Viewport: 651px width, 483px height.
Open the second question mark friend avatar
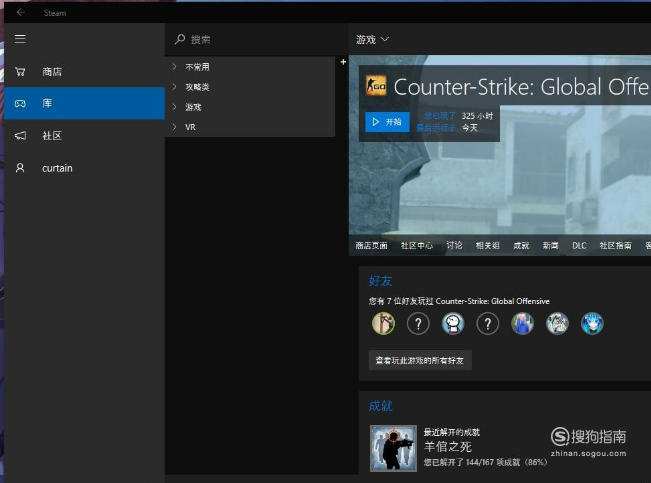click(x=488, y=324)
